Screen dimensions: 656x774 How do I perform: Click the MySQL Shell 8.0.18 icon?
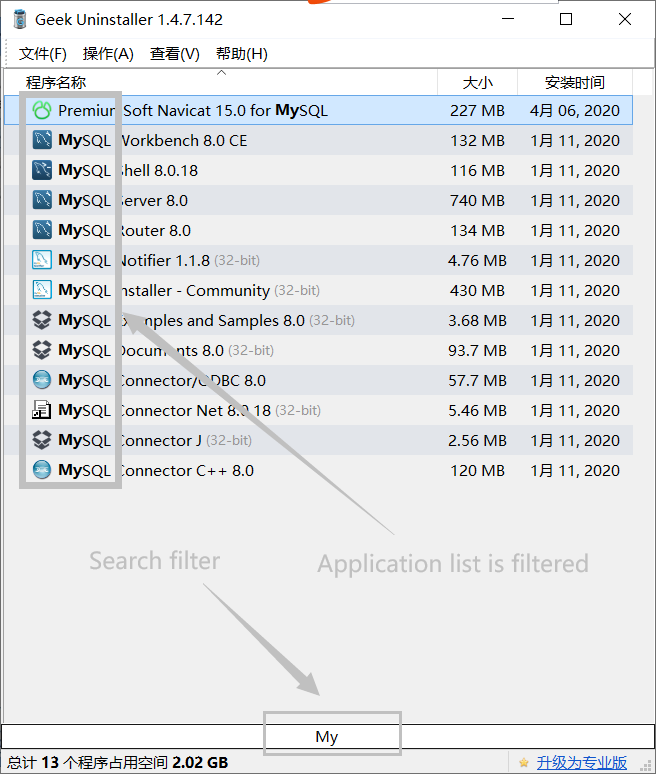point(42,170)
